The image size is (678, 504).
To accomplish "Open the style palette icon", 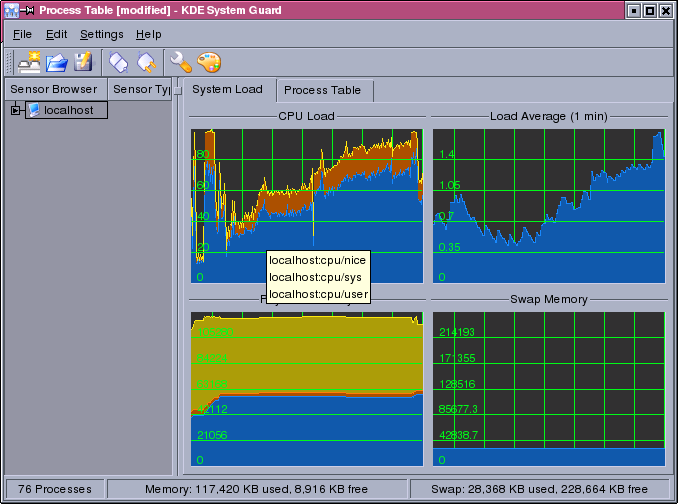I will point(209,62).
